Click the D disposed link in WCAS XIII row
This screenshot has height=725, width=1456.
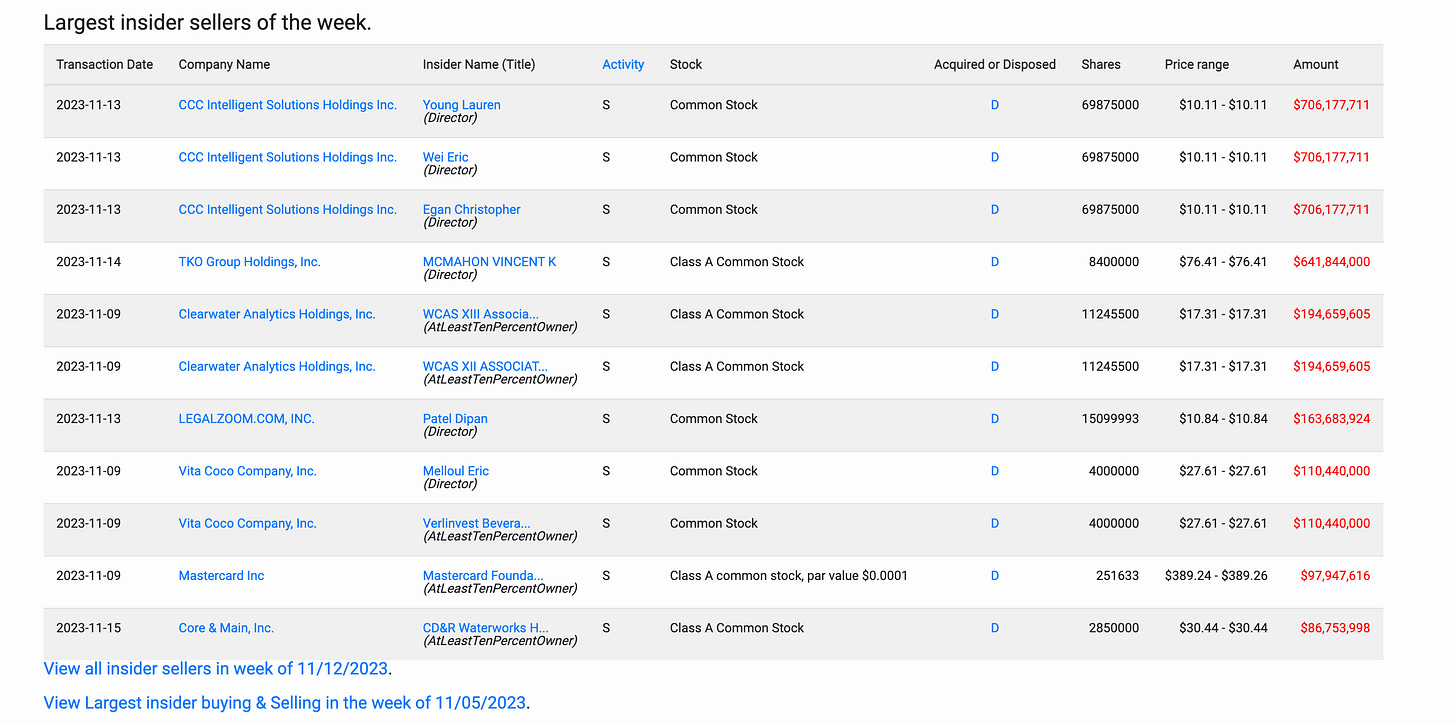point(995,314)
